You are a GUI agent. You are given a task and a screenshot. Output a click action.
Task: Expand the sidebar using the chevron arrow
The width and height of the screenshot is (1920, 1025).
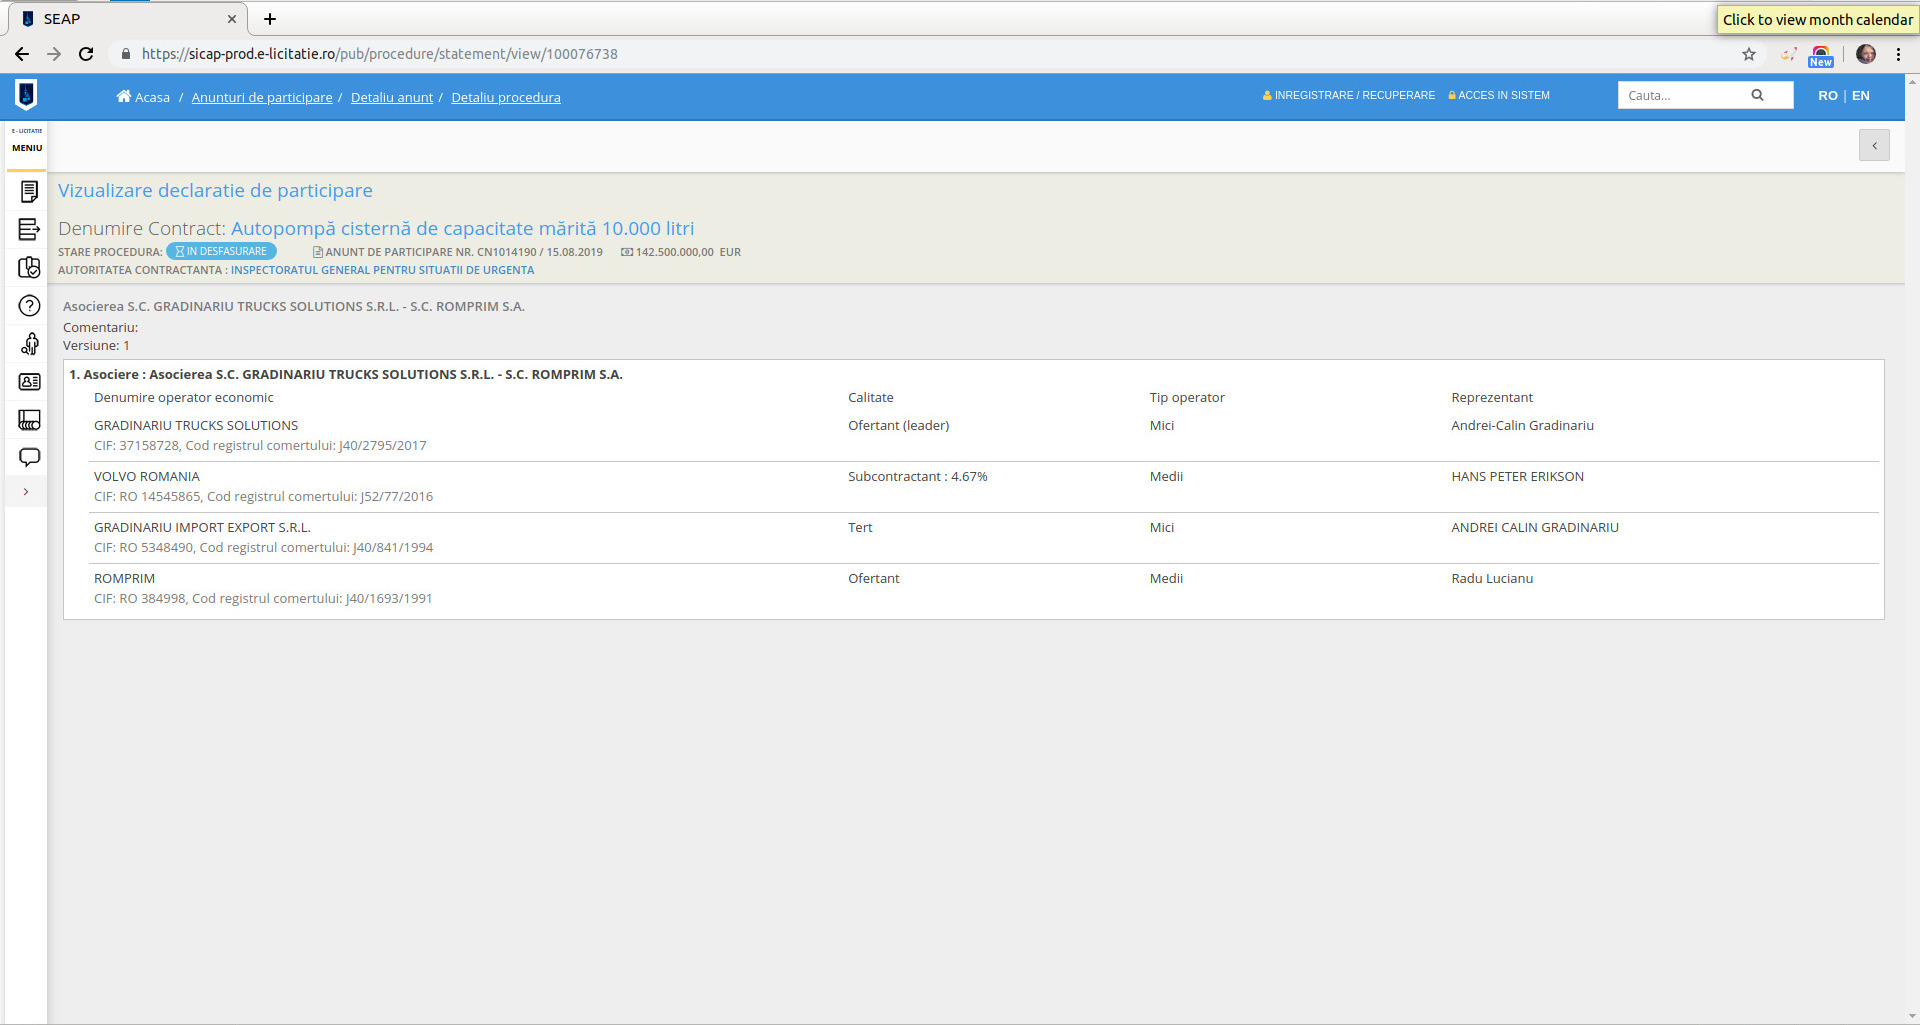tap(26, 492)
